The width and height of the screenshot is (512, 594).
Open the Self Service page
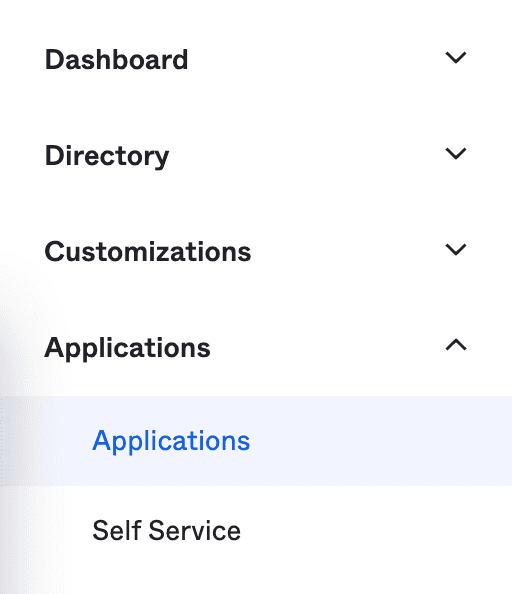coord(167,530)
